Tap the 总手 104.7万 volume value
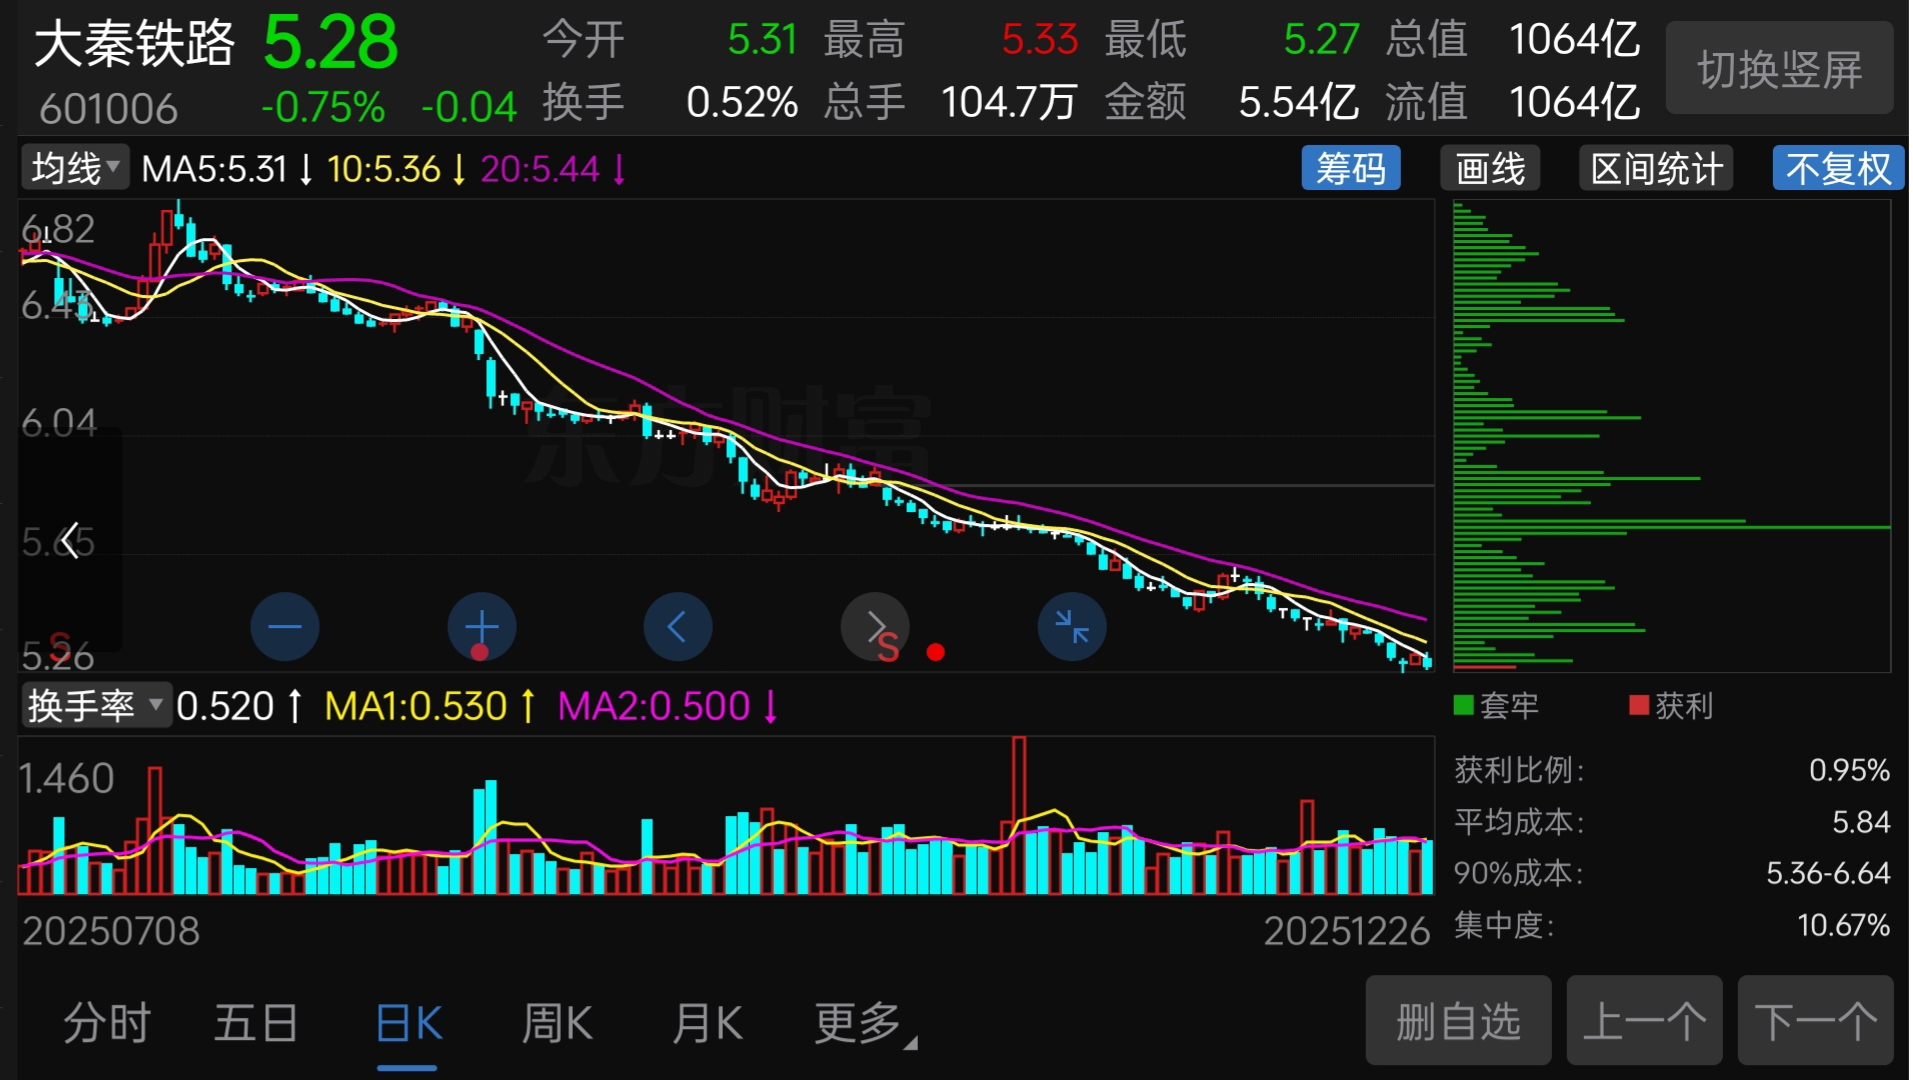The width and height of the screenshot is (1913, 1080). tap(1008, 102)
